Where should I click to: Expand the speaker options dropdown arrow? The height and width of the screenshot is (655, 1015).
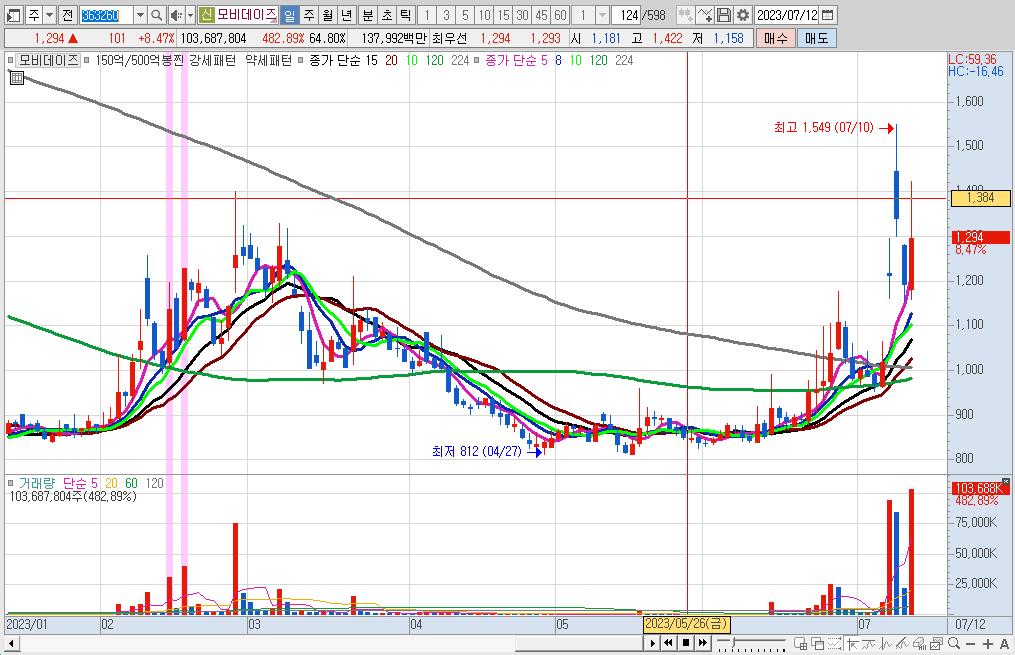coord(190,15)
